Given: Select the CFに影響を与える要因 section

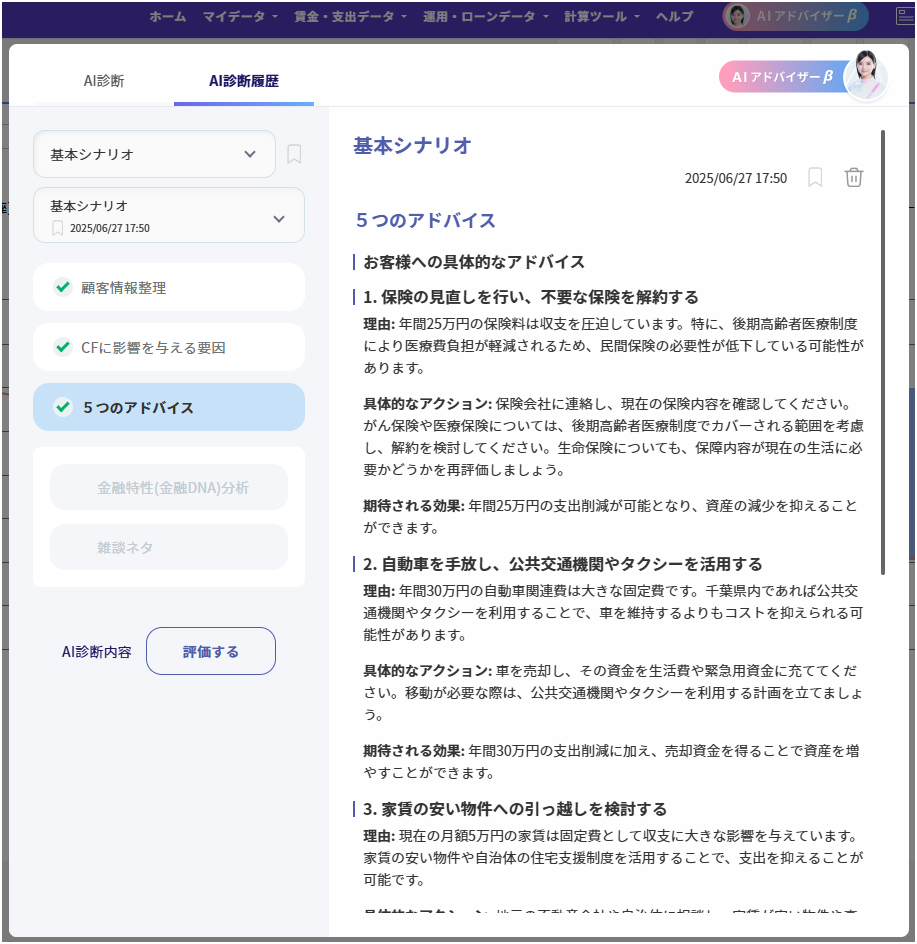Looking at the screenshot, I should (x=169, y=347).
